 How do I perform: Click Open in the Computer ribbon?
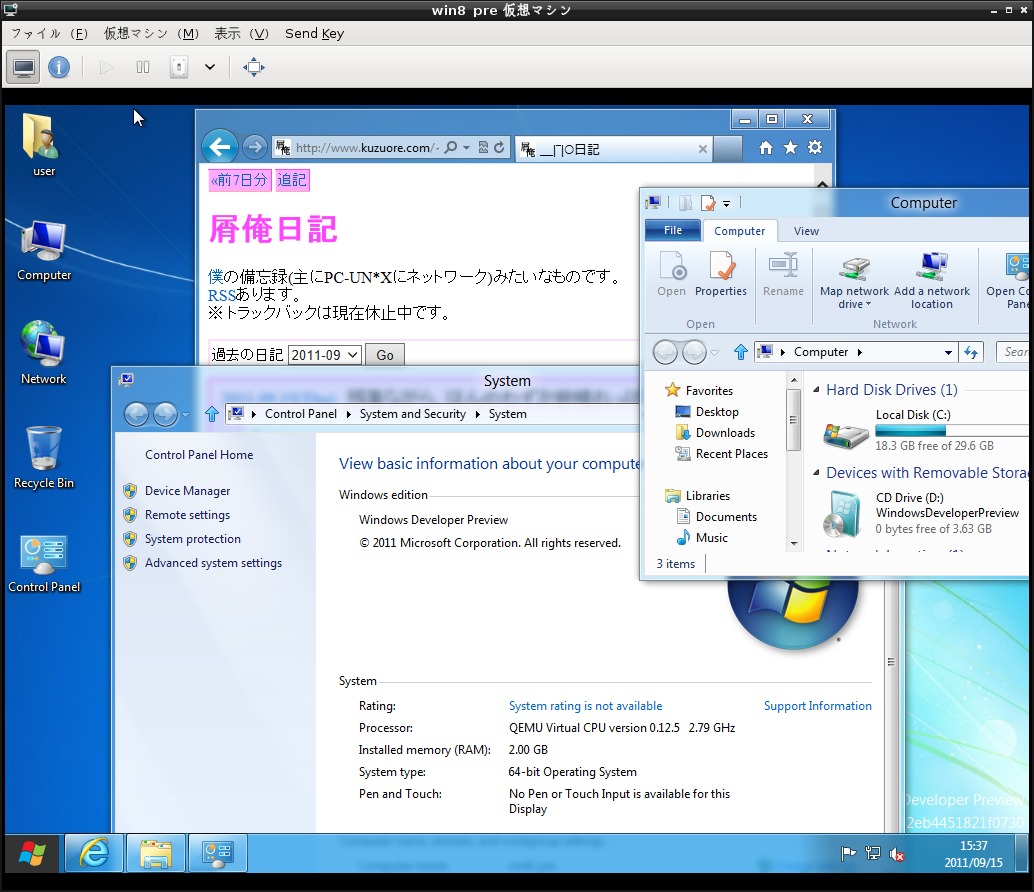click(671, 274)
